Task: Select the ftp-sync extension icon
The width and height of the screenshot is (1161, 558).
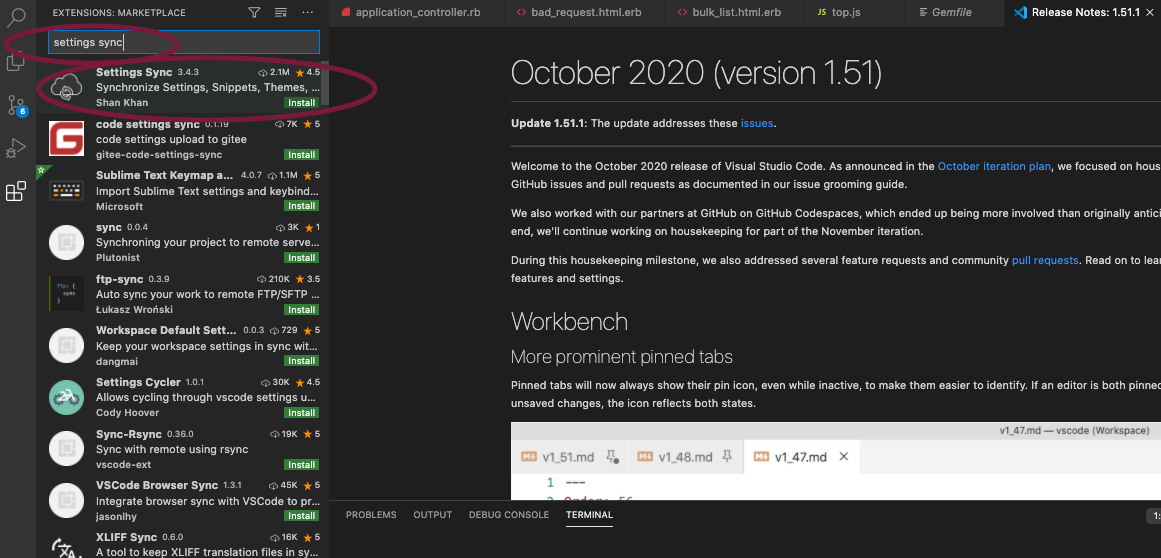Action: 67,294
